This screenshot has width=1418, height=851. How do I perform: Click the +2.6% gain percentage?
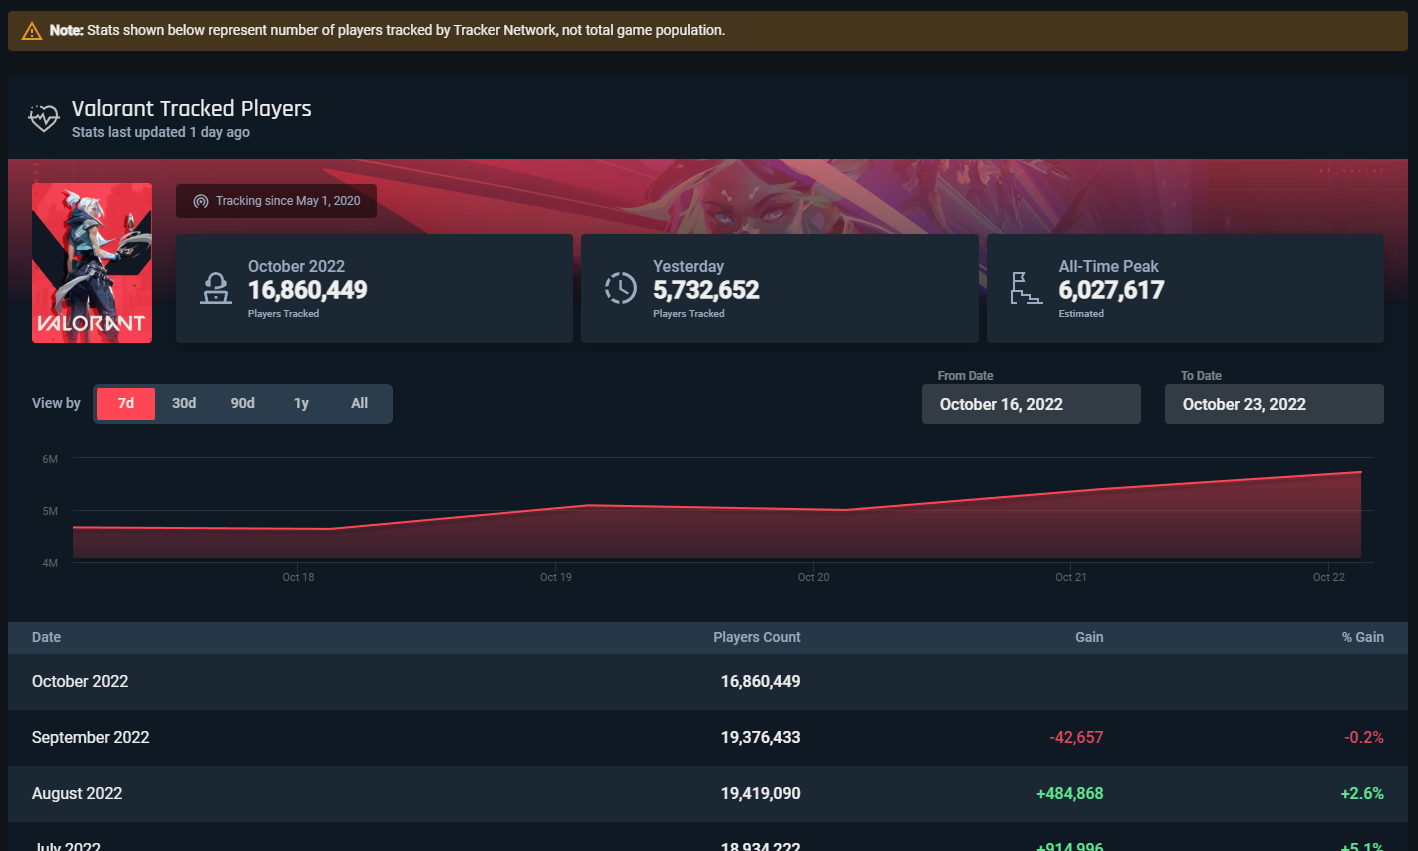coord(1362,793)
